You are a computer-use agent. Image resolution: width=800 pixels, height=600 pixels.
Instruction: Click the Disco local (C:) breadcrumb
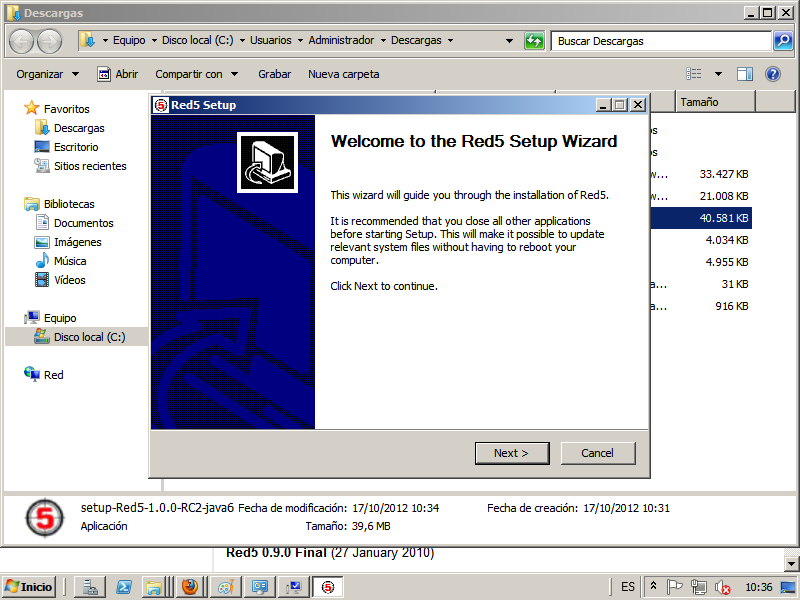[x=197, y=40]
